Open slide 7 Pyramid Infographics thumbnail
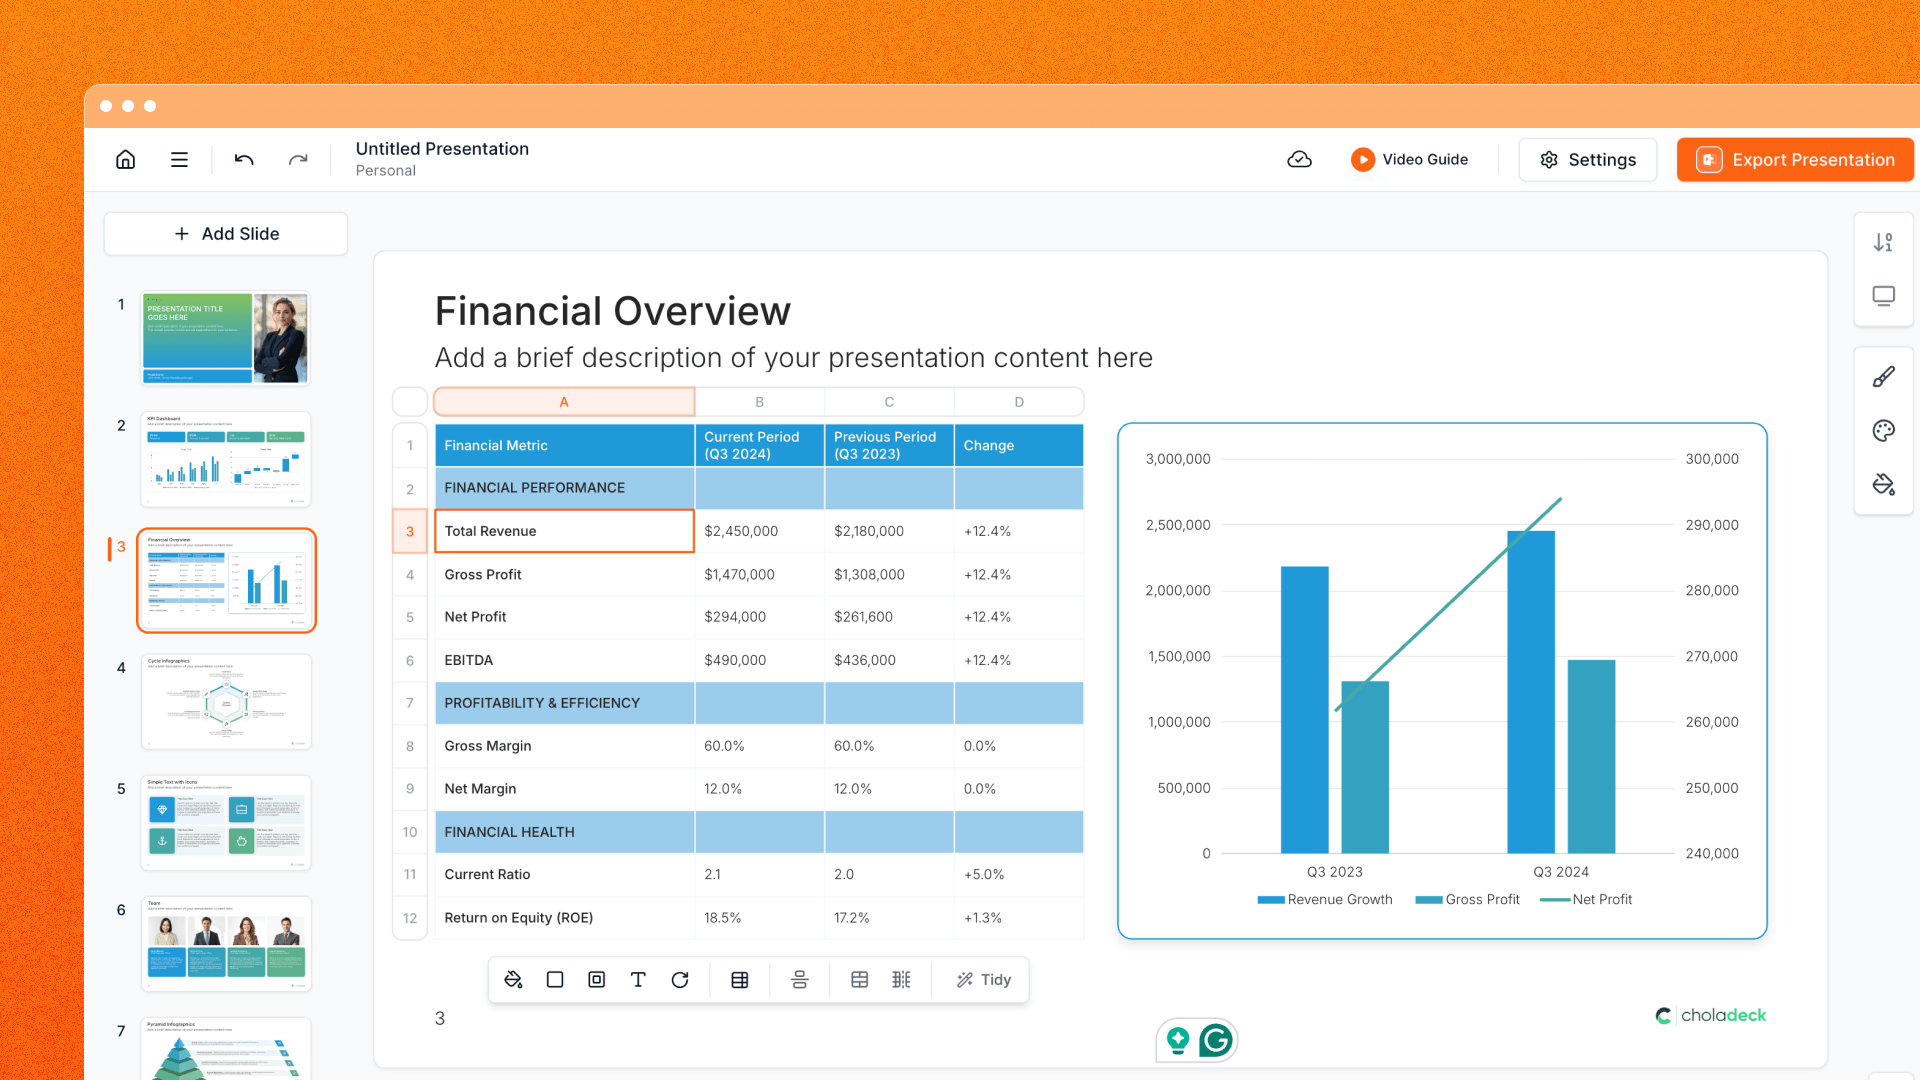Viewport: 1920px width, 1080px height. coord(226,1049)
